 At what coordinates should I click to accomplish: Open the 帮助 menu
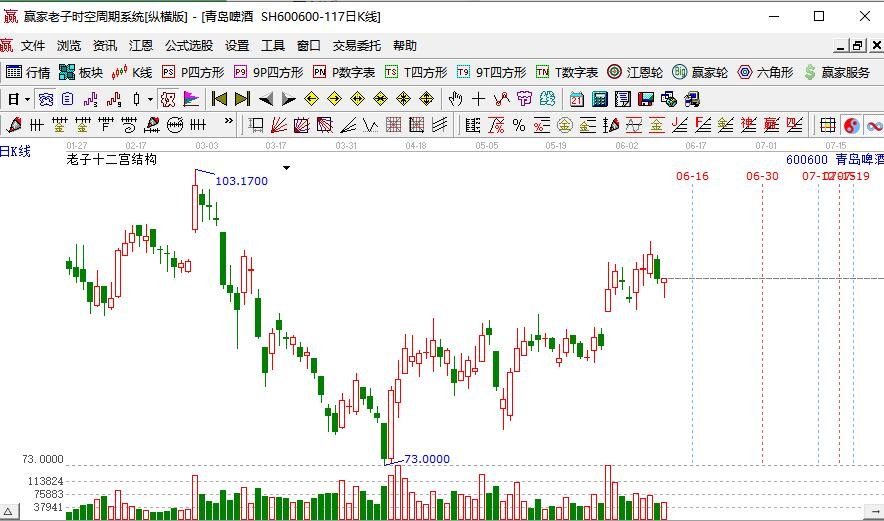click(405, 46)
